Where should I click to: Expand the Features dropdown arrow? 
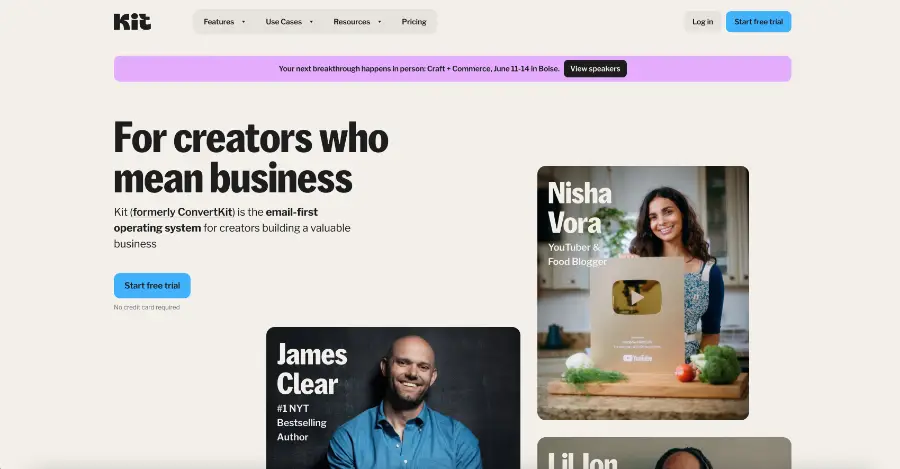(243, 22)
